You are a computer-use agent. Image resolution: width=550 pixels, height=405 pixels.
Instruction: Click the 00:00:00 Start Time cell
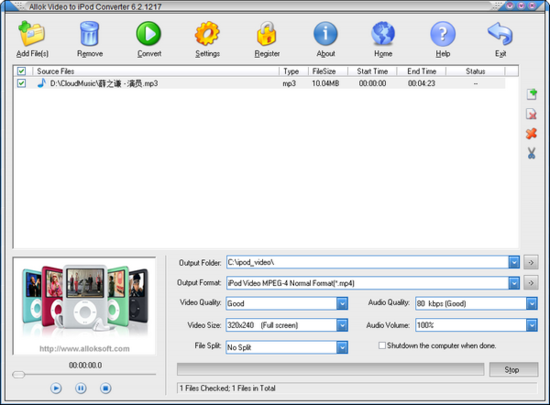click(372, 83)
